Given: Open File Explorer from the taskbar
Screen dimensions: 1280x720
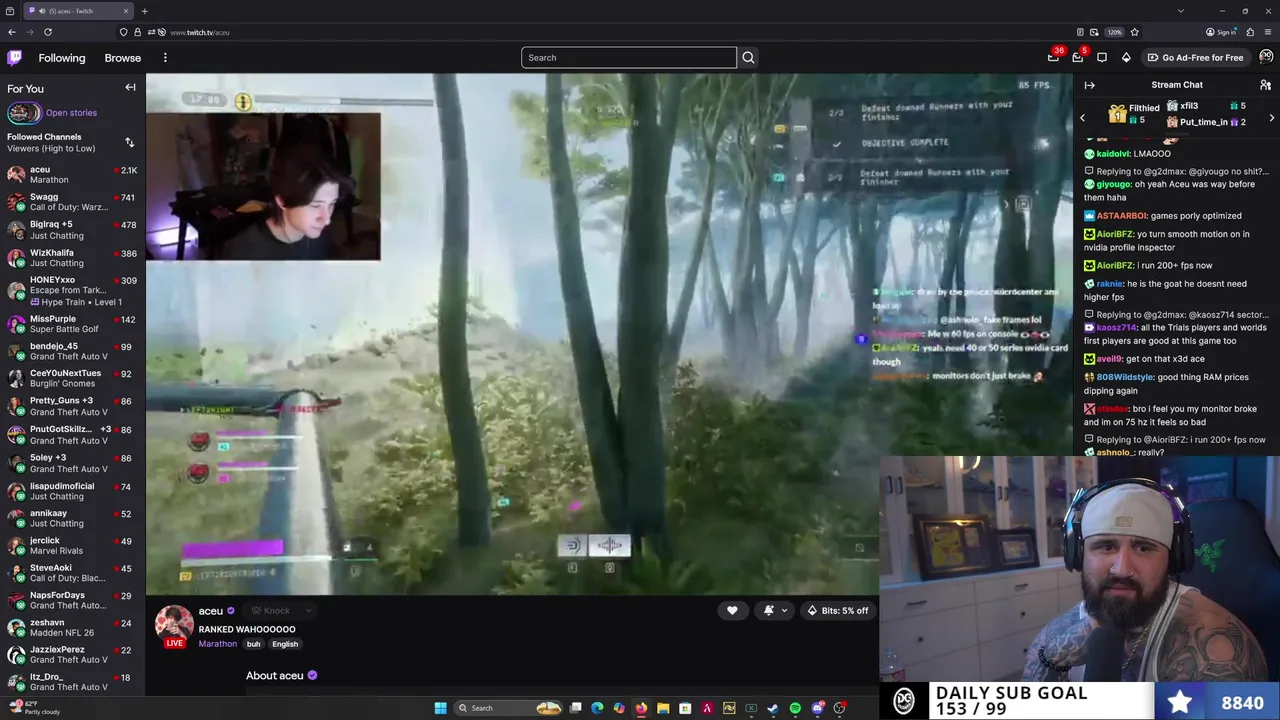Looking at the screenshot, I should pos(663,708).
